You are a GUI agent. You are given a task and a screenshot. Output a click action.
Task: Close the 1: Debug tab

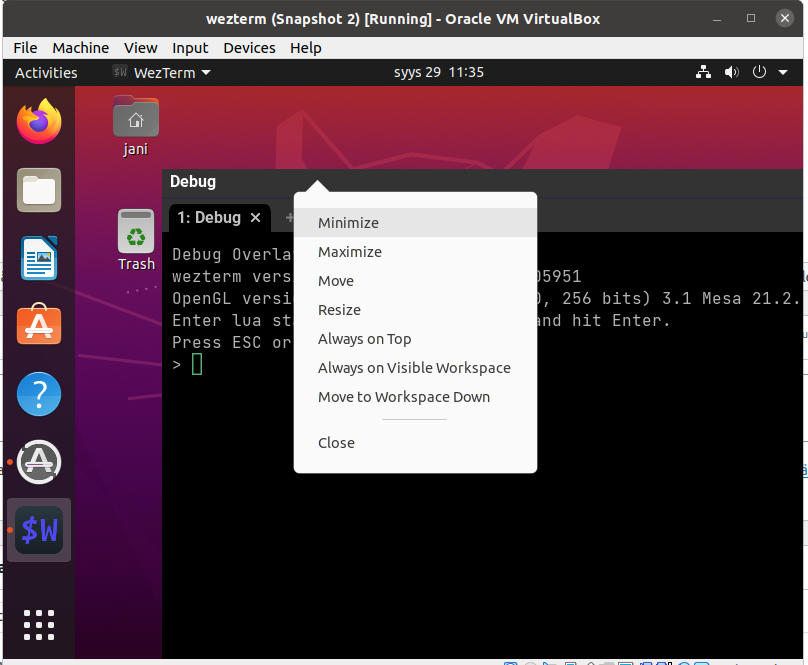pos(255,217)
